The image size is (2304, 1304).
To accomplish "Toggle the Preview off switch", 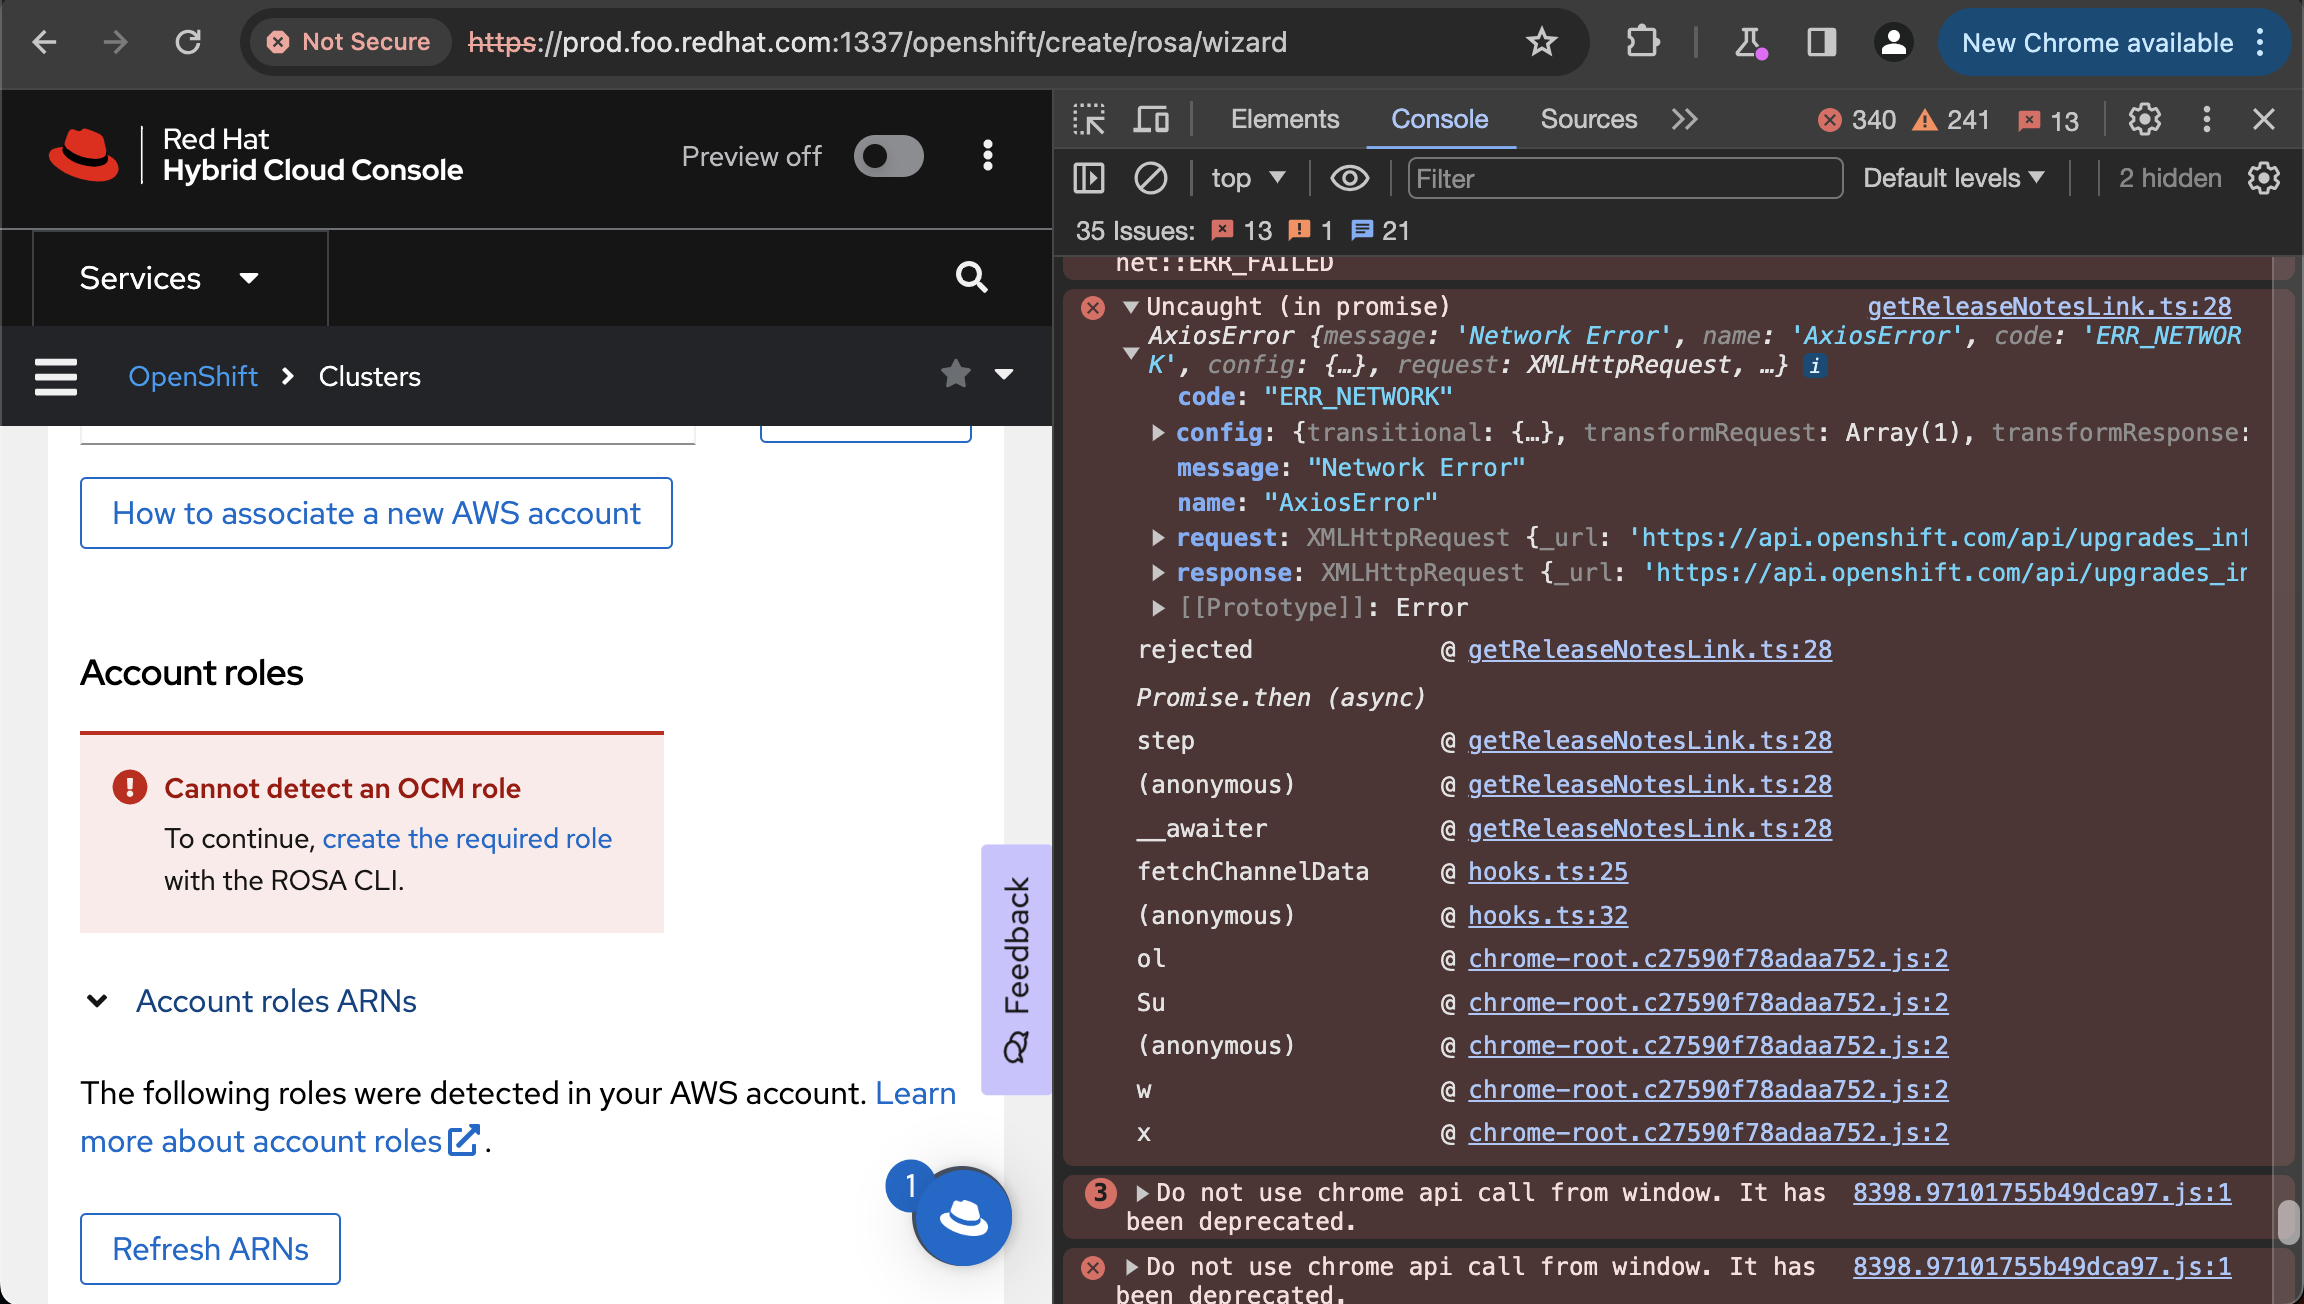I will pos(888,157).
